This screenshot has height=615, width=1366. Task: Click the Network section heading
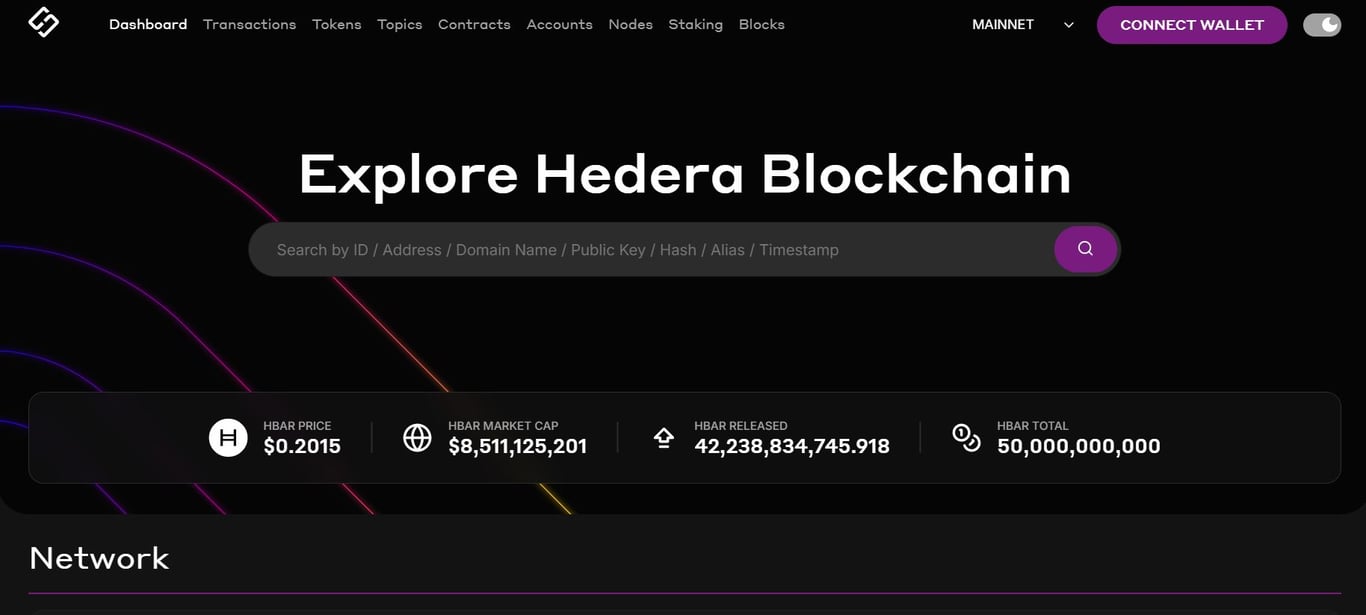[99, 557]
